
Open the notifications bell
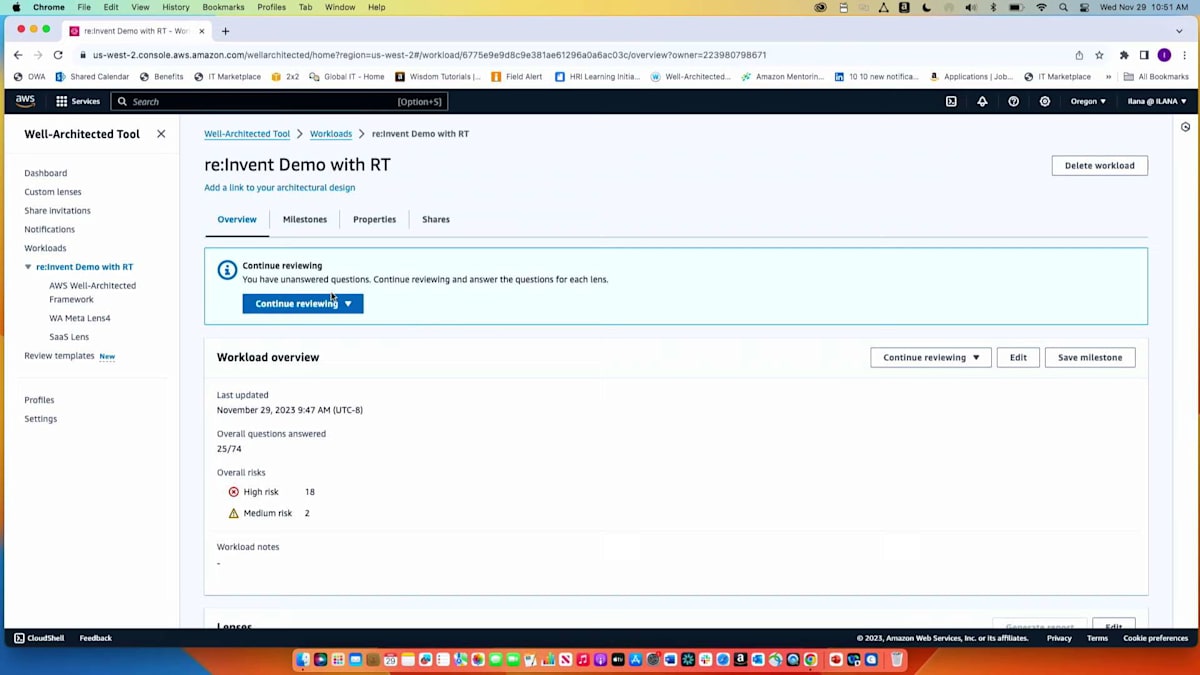tap(982, 101)
